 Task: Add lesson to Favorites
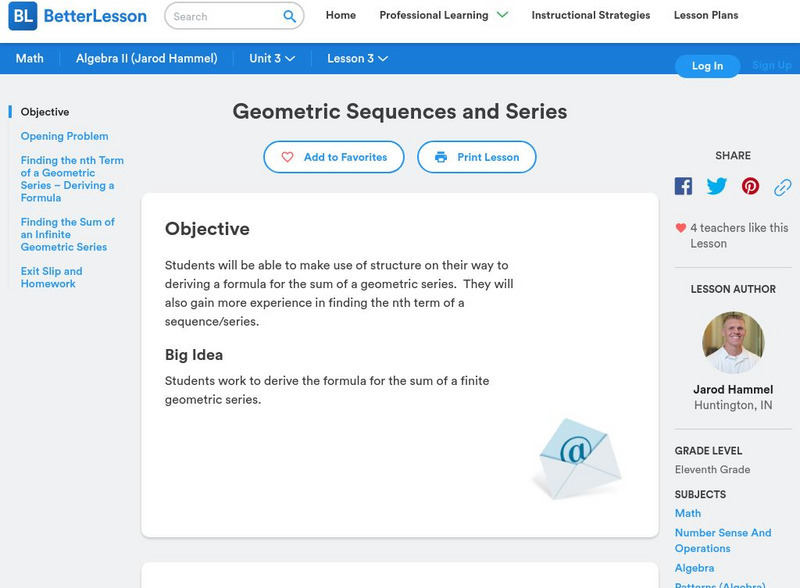click(334, 157)
